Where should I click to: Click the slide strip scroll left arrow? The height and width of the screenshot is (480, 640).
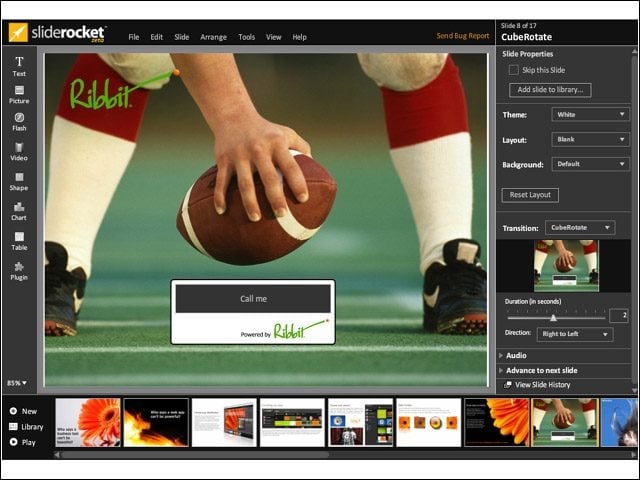(x=57, y=454)
